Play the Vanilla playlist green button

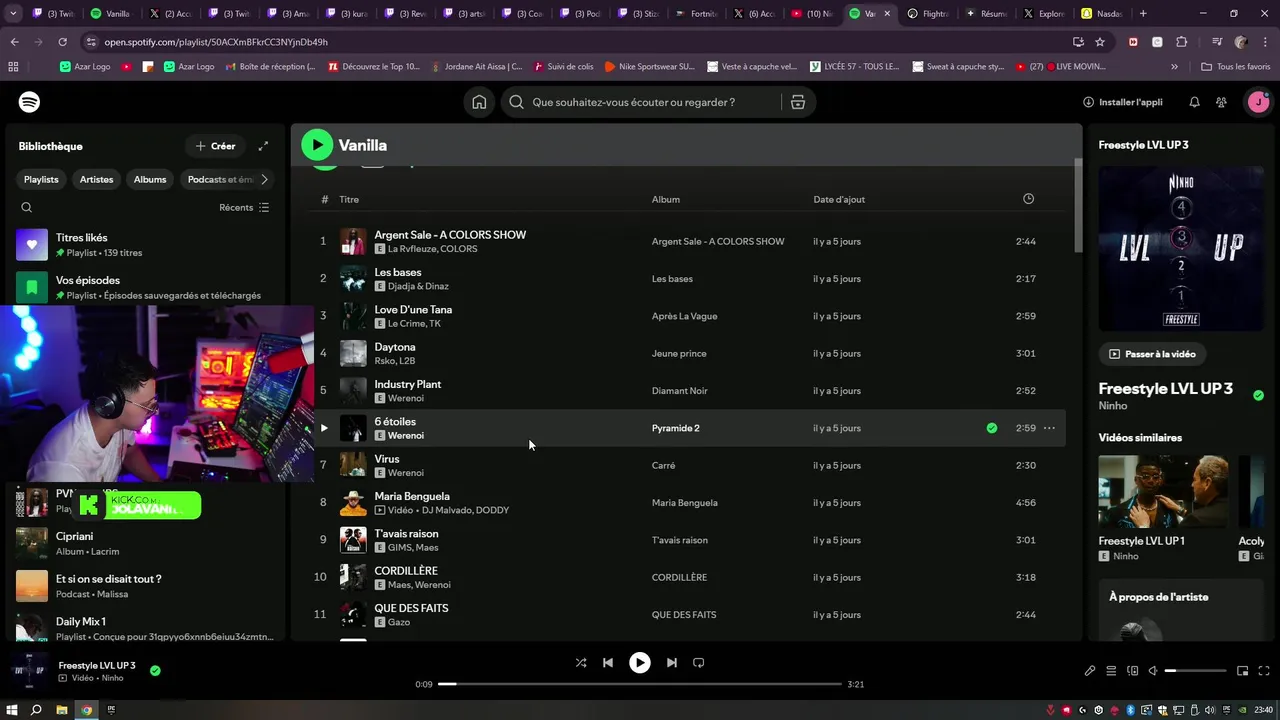point(317,145)
